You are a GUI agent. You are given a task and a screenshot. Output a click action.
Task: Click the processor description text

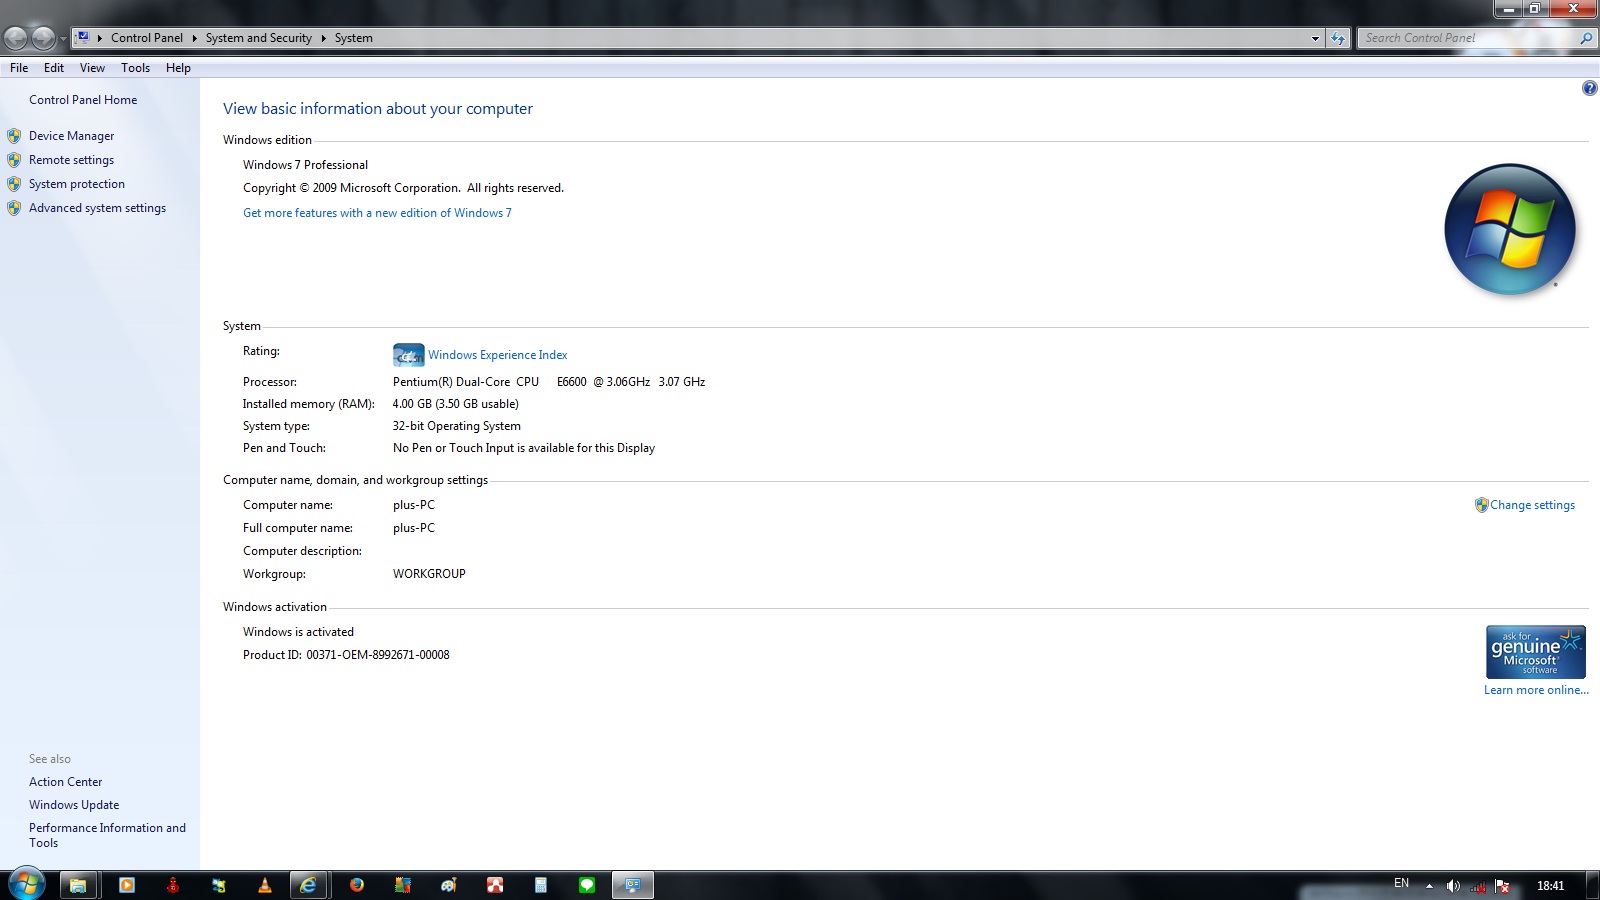tap(549, 382)
